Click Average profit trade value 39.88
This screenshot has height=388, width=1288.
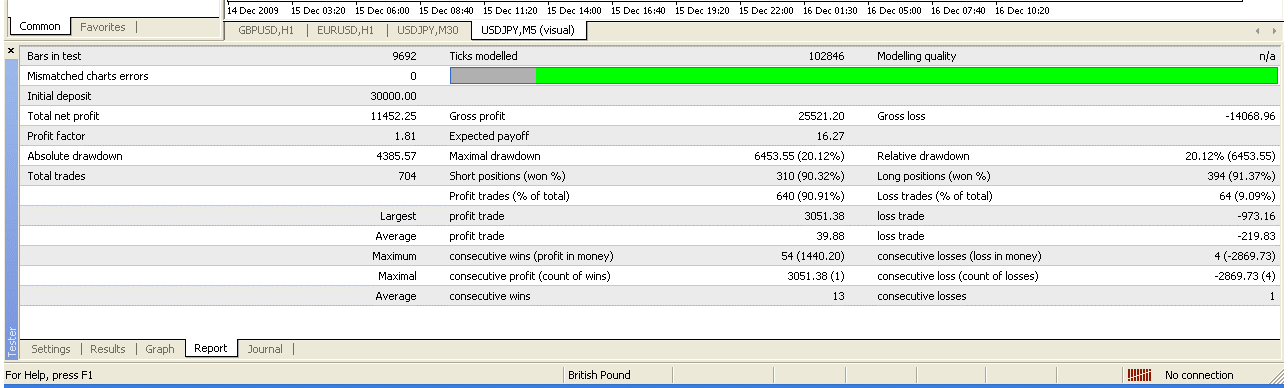[830, 236]
